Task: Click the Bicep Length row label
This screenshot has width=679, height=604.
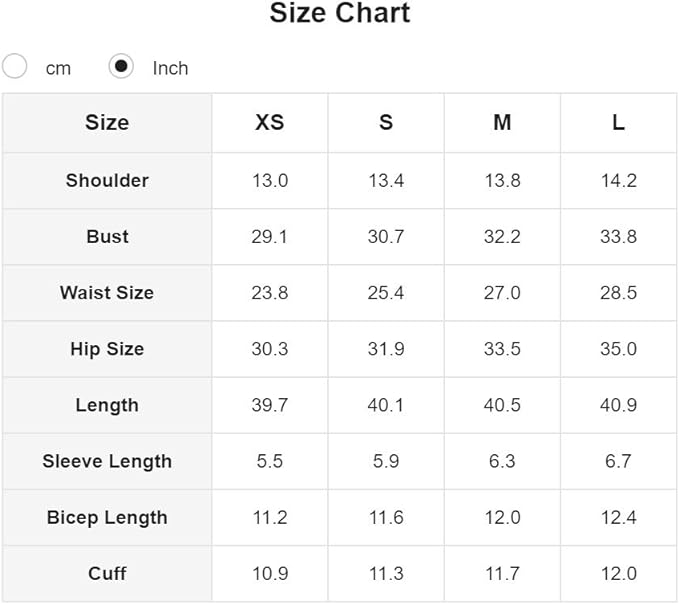Action: (107, 517)
